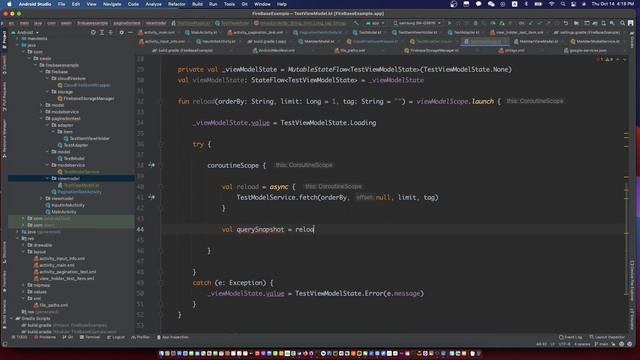This screenshot has height=360, width=640.
Task: Open Project tool window side tab
Action: (x=4, y=40)
